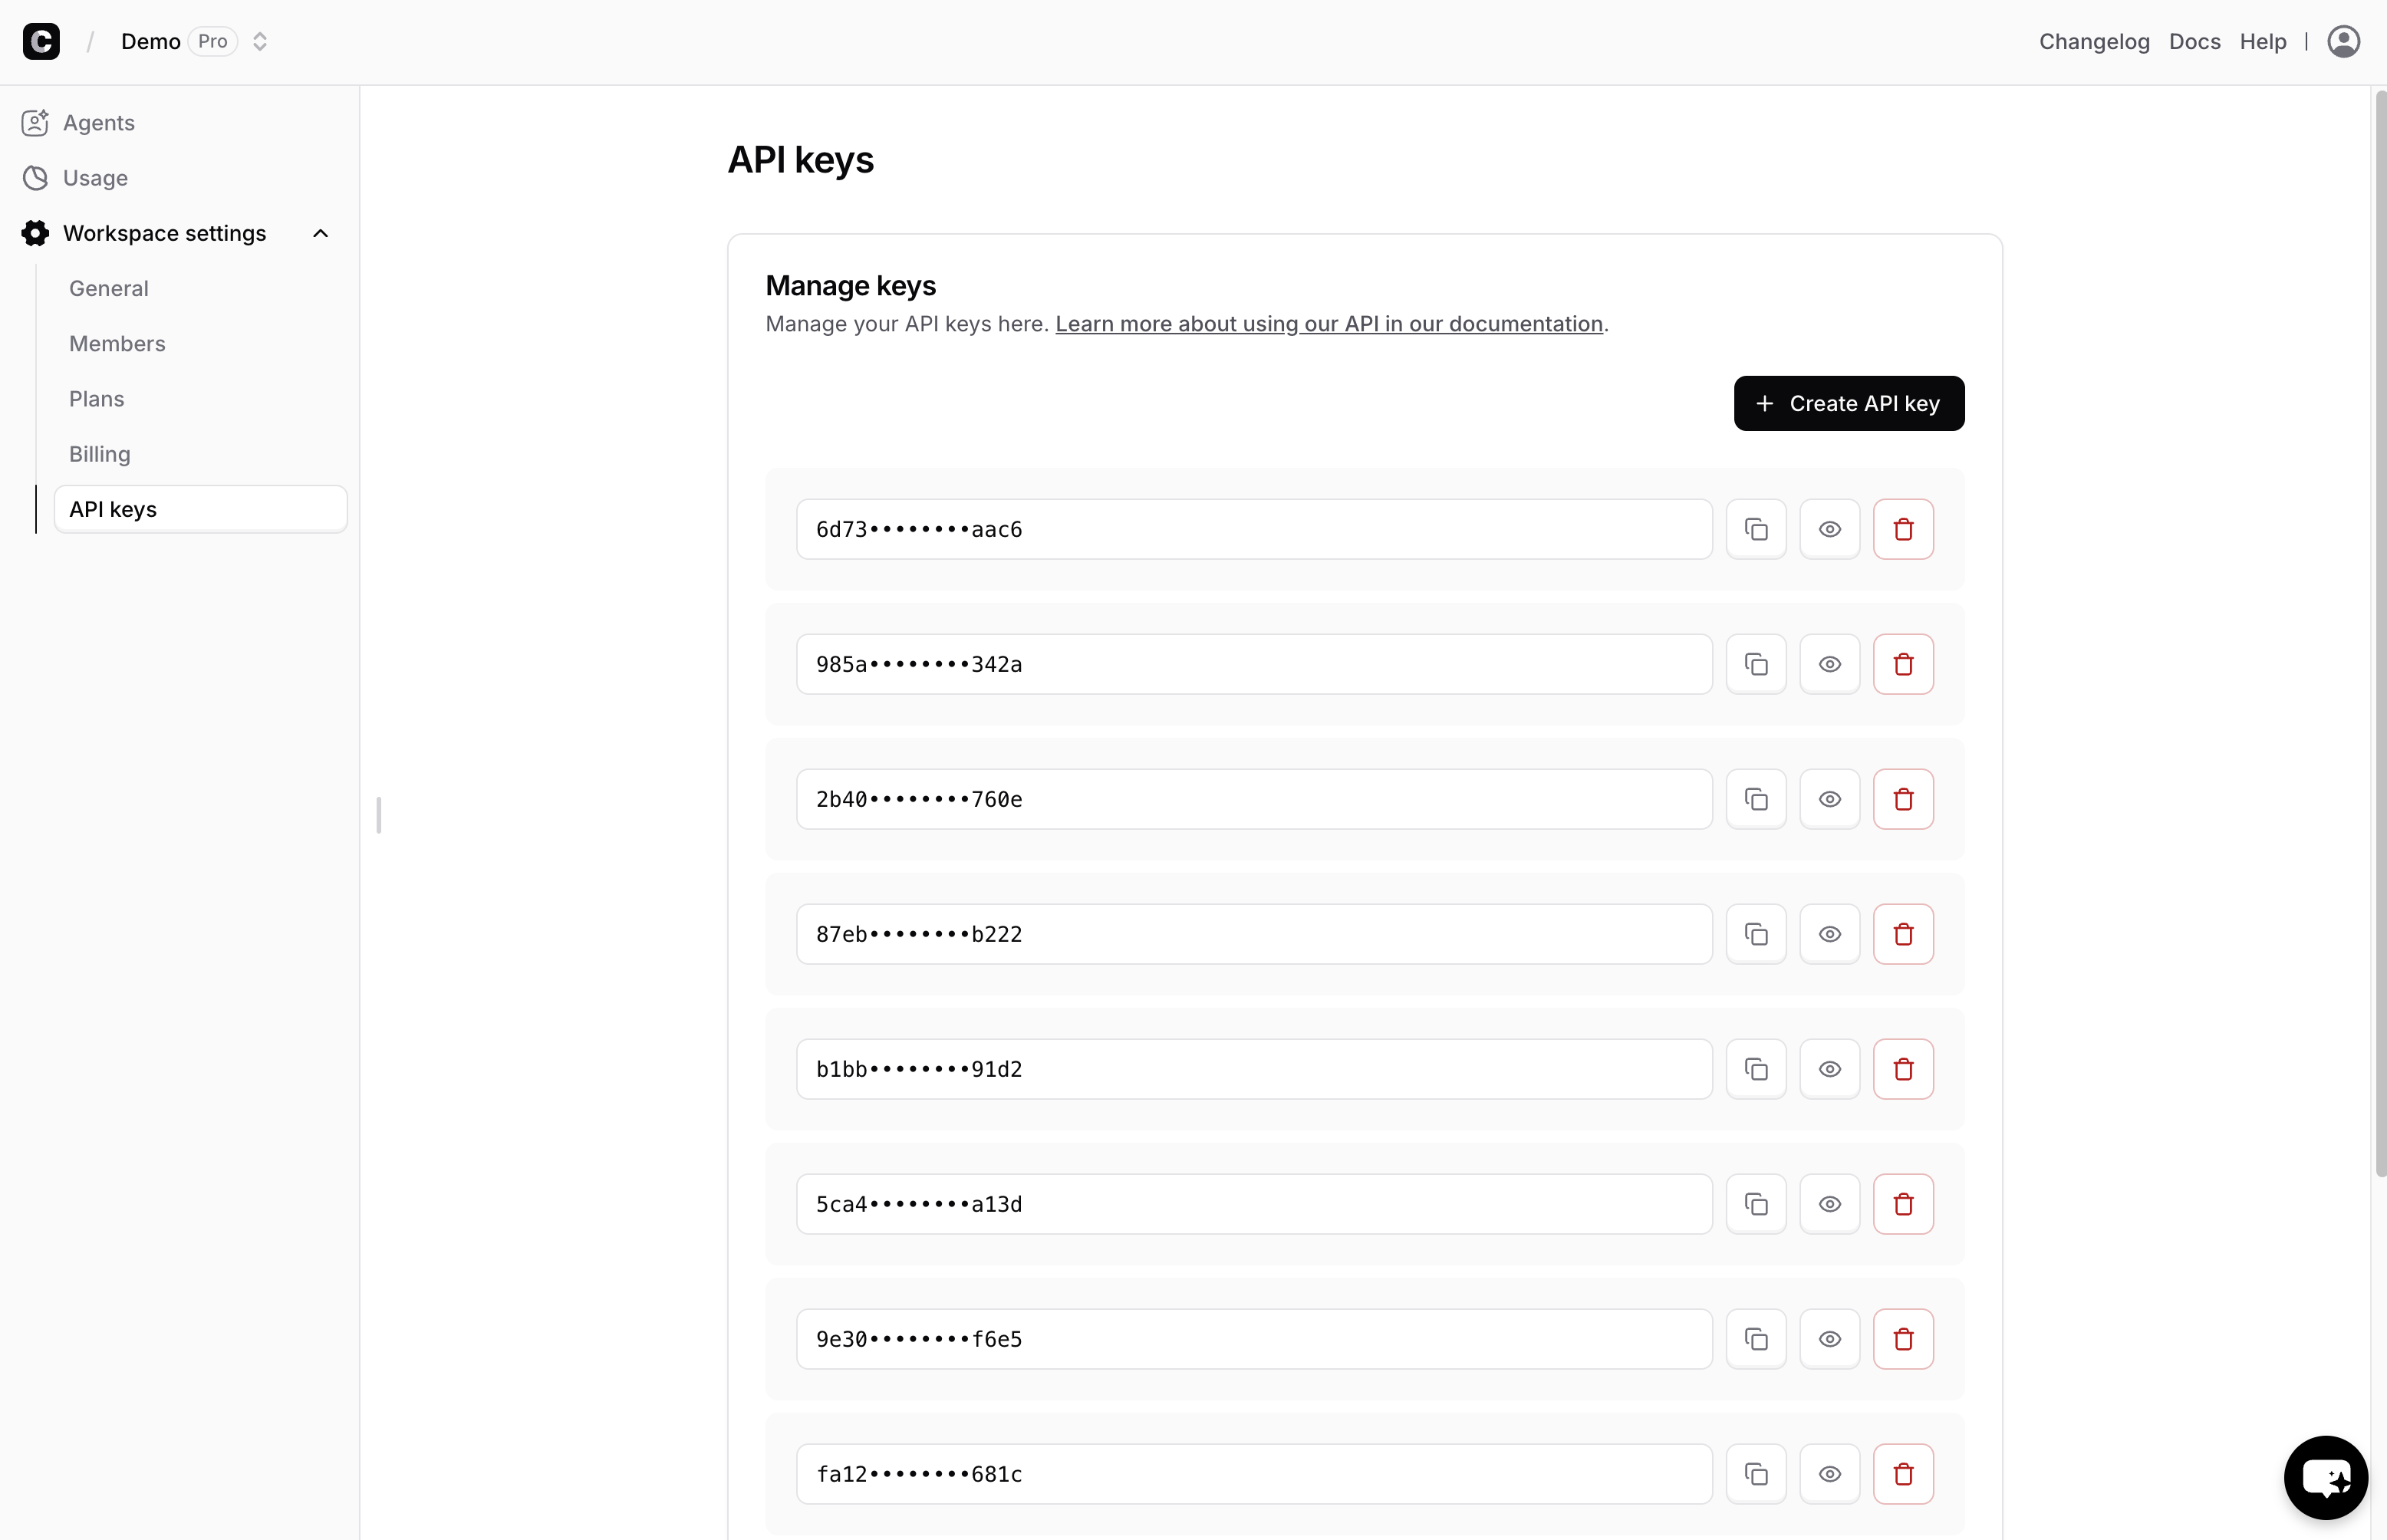Open the user account avatar menu
The width and height of the screenshot is (2387, 1540).
2343,41
